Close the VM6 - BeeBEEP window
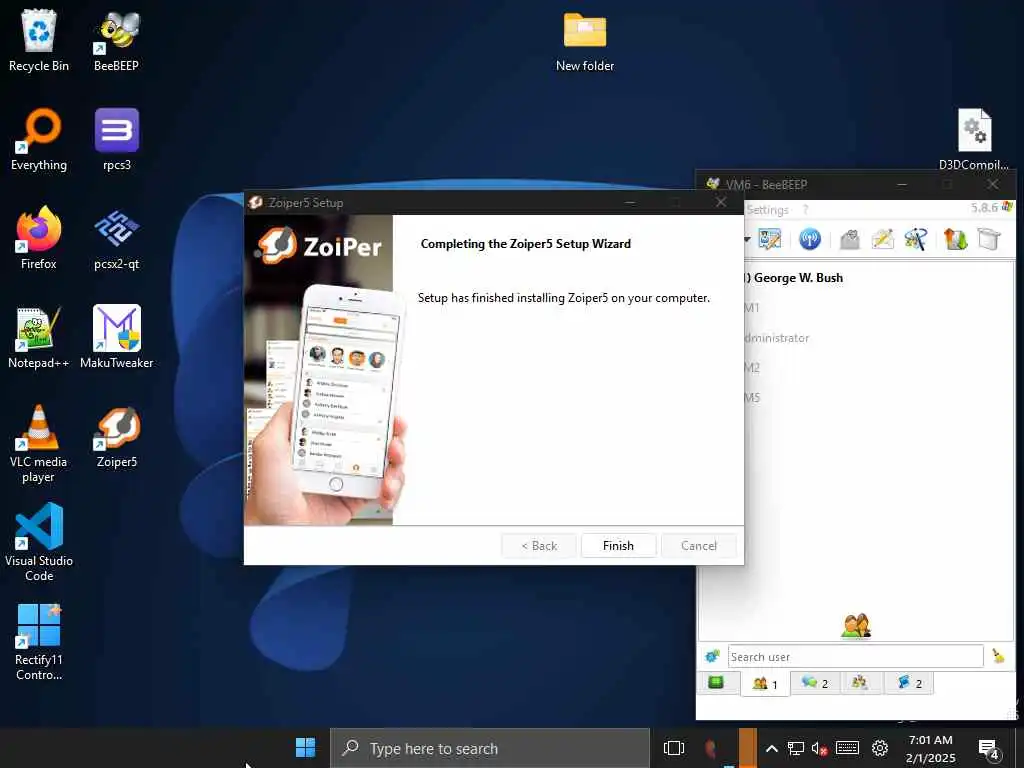Image resolution: width=1024 pixels, height=768 pixels. (993, 184)
